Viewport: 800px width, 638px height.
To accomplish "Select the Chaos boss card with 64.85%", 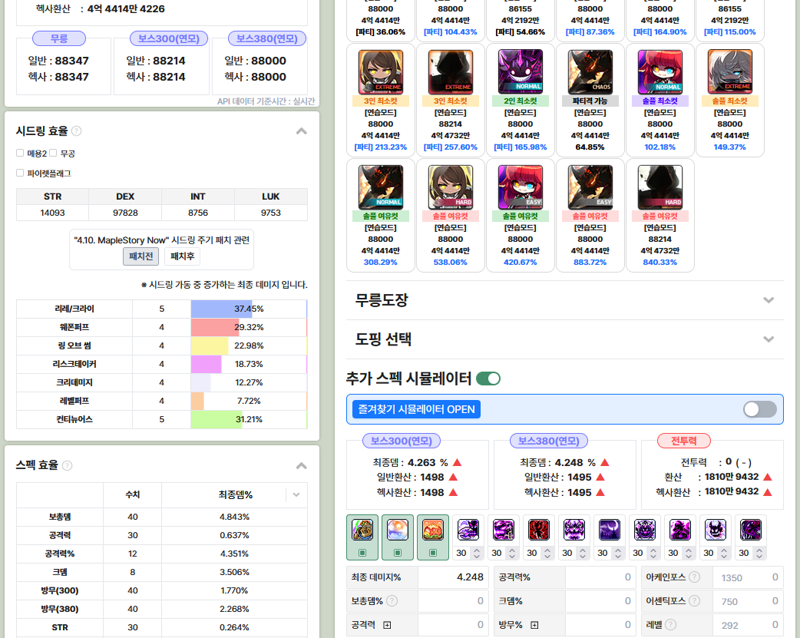I will 590,100.
